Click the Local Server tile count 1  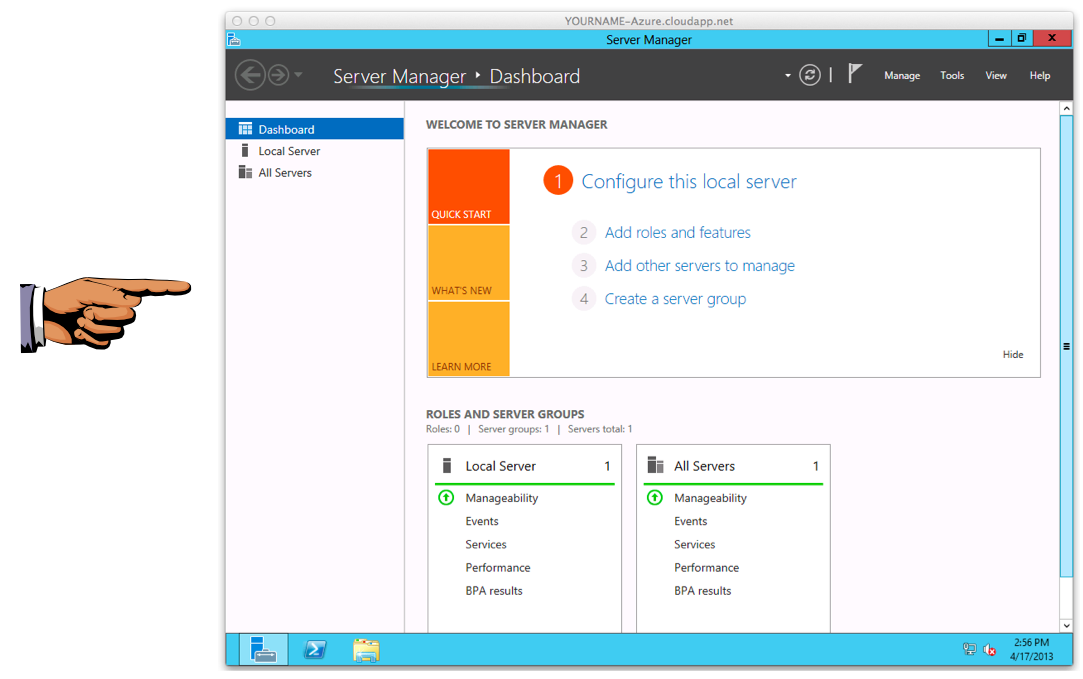click(607, 466)
